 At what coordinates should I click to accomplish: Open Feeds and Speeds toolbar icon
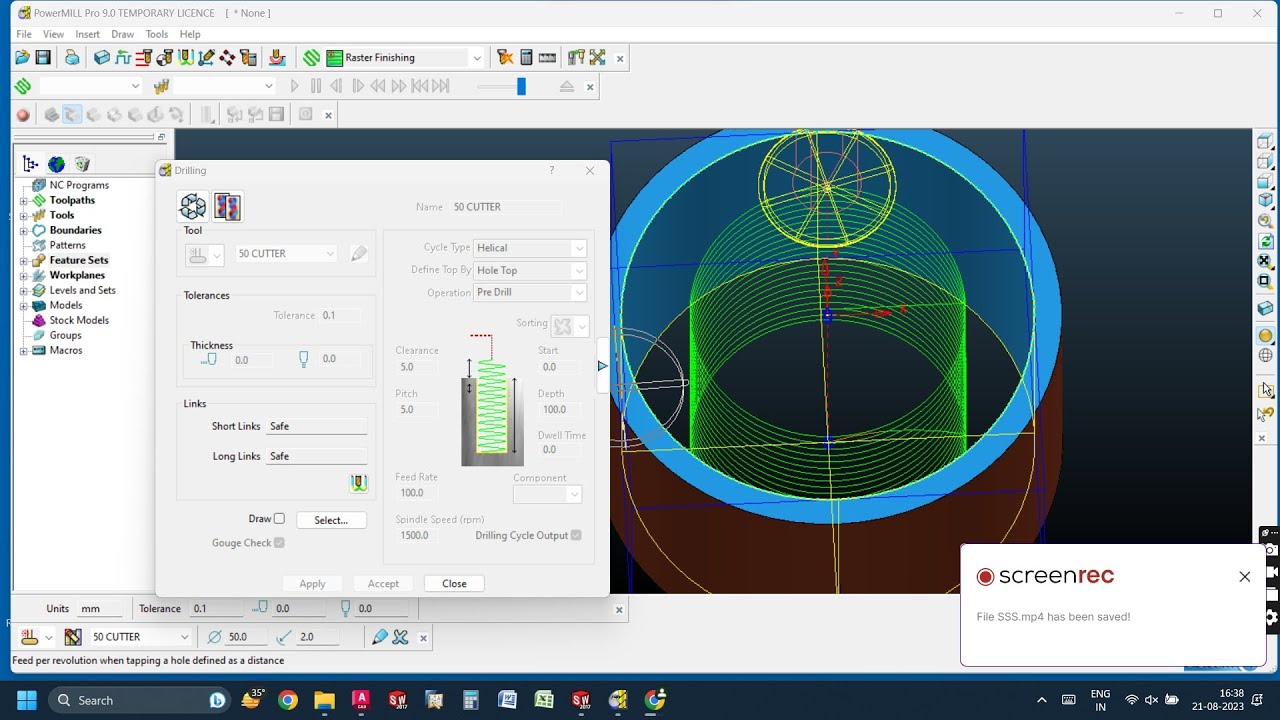[123, 58]
